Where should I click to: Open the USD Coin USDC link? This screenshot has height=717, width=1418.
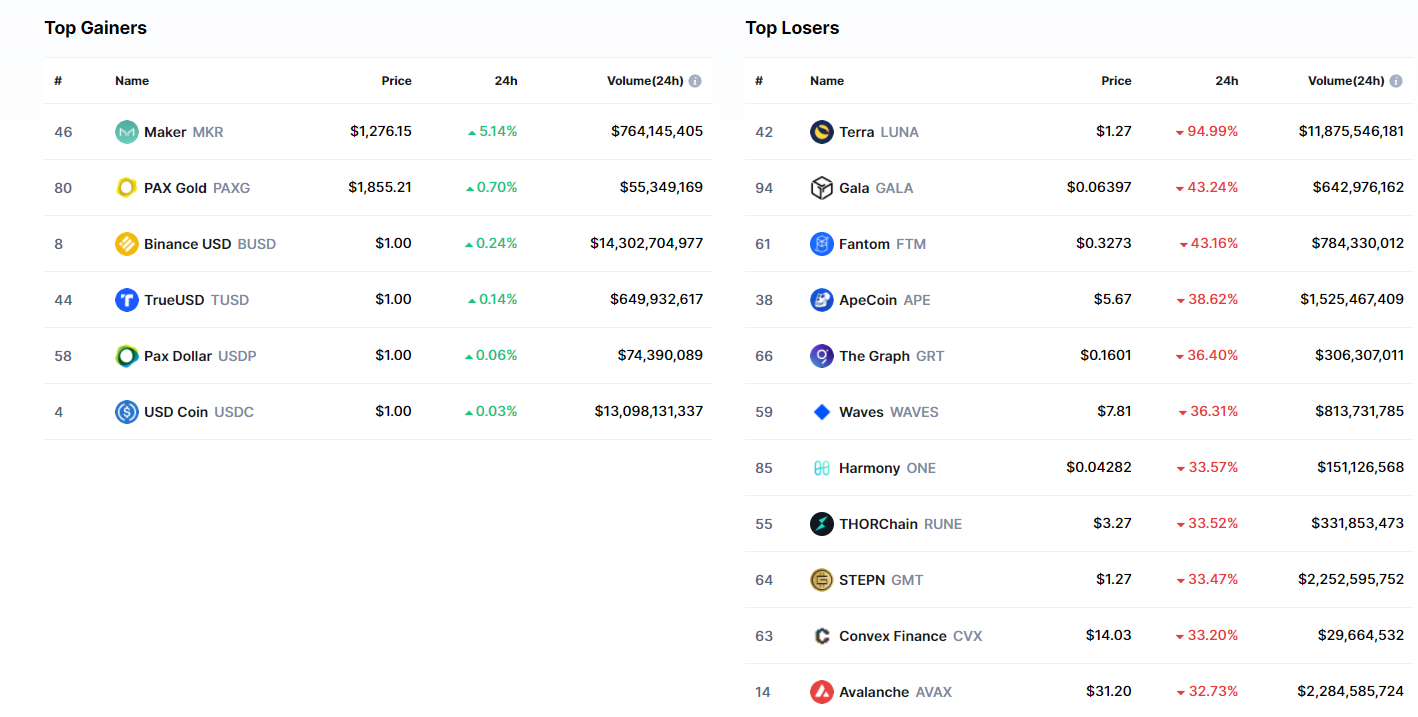point(185,412)
